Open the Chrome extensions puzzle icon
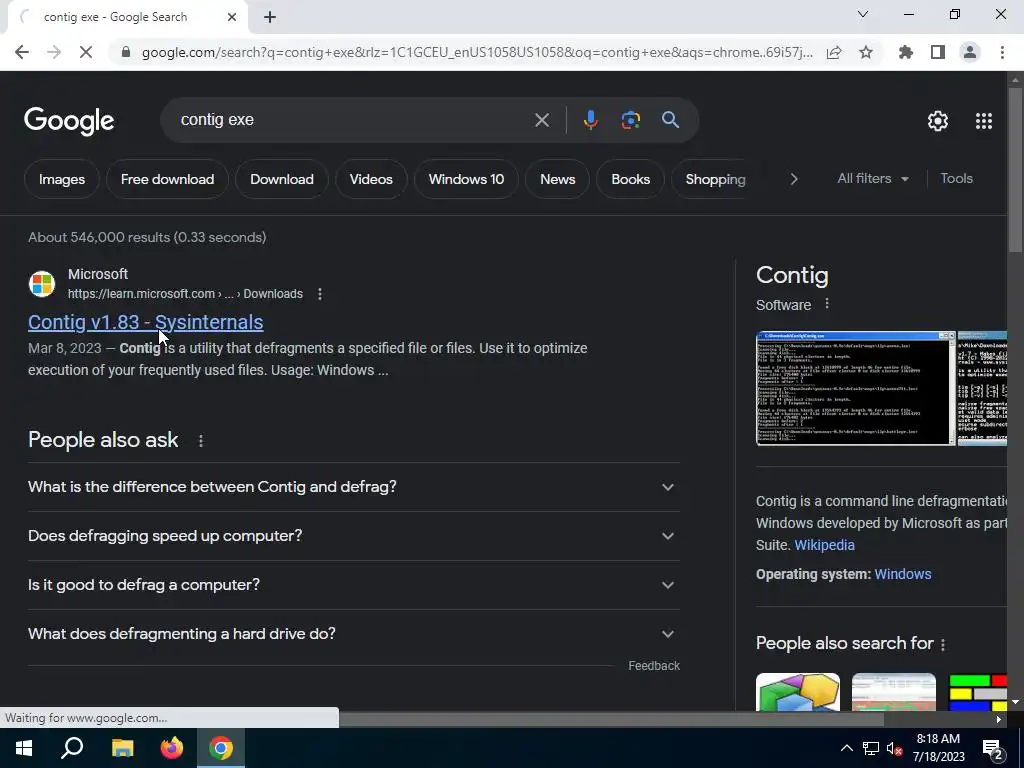 pos(906,52)
